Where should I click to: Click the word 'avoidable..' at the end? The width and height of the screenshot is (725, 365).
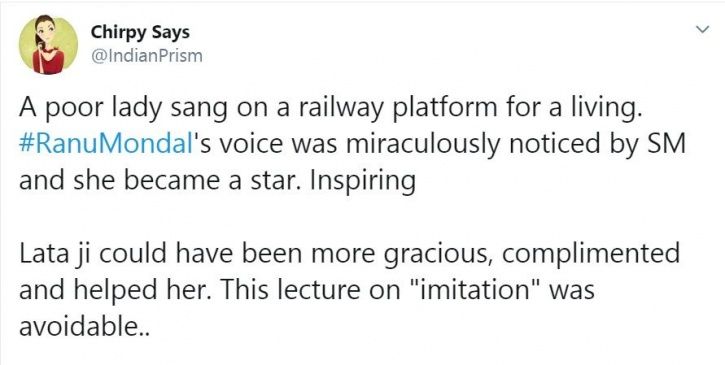[85, 327]
